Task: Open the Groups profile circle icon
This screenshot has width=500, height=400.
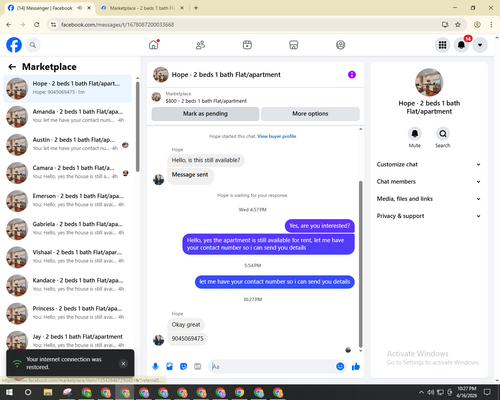Action: [x=340, y=45]
